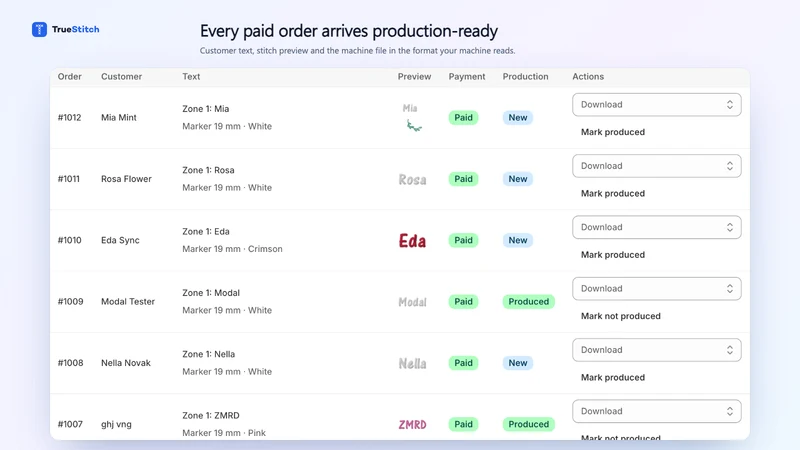Click the 'Marker 19 mm · Crimson' text
800x450 pixels.
click(x=232, y=249)
